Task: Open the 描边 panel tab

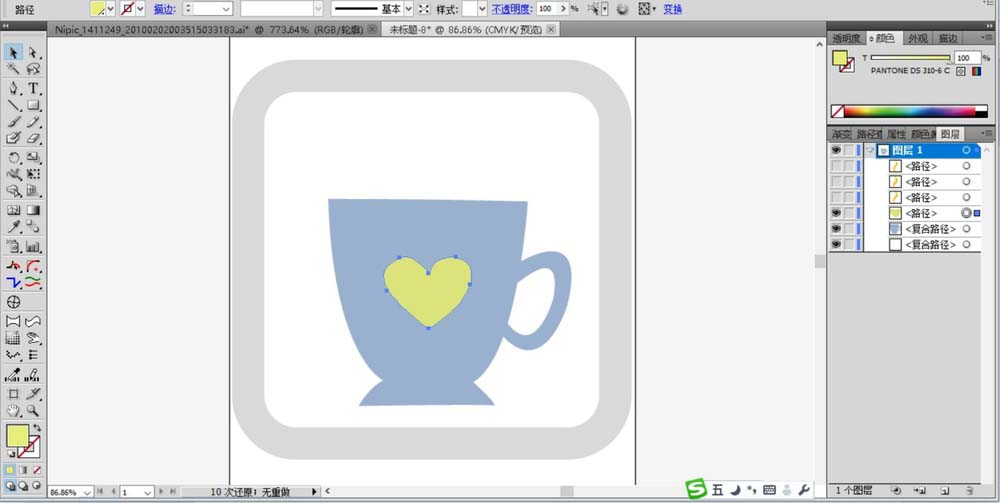Action: [946, 38]
